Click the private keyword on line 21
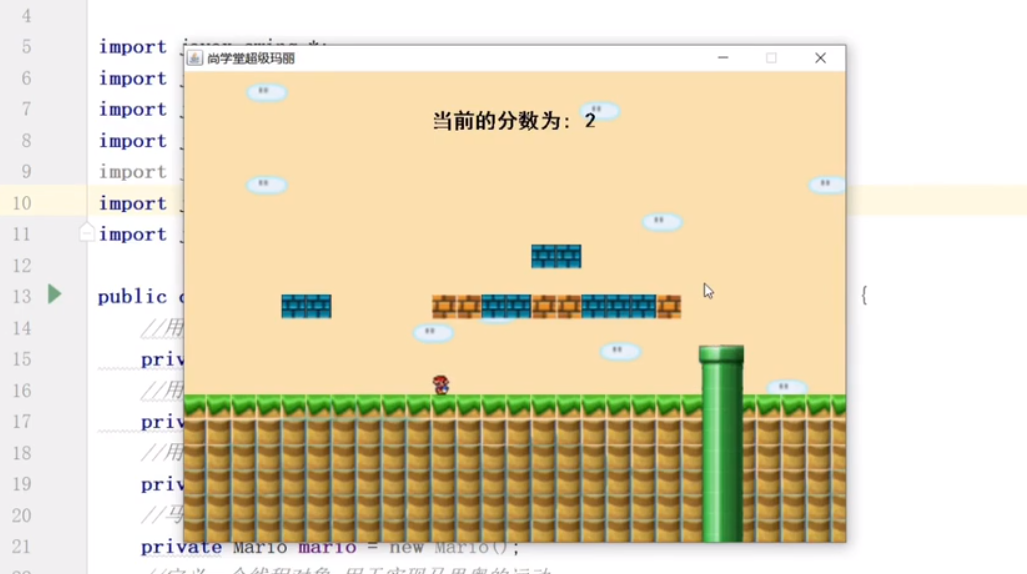1027x574 pixels. [181, 547]
